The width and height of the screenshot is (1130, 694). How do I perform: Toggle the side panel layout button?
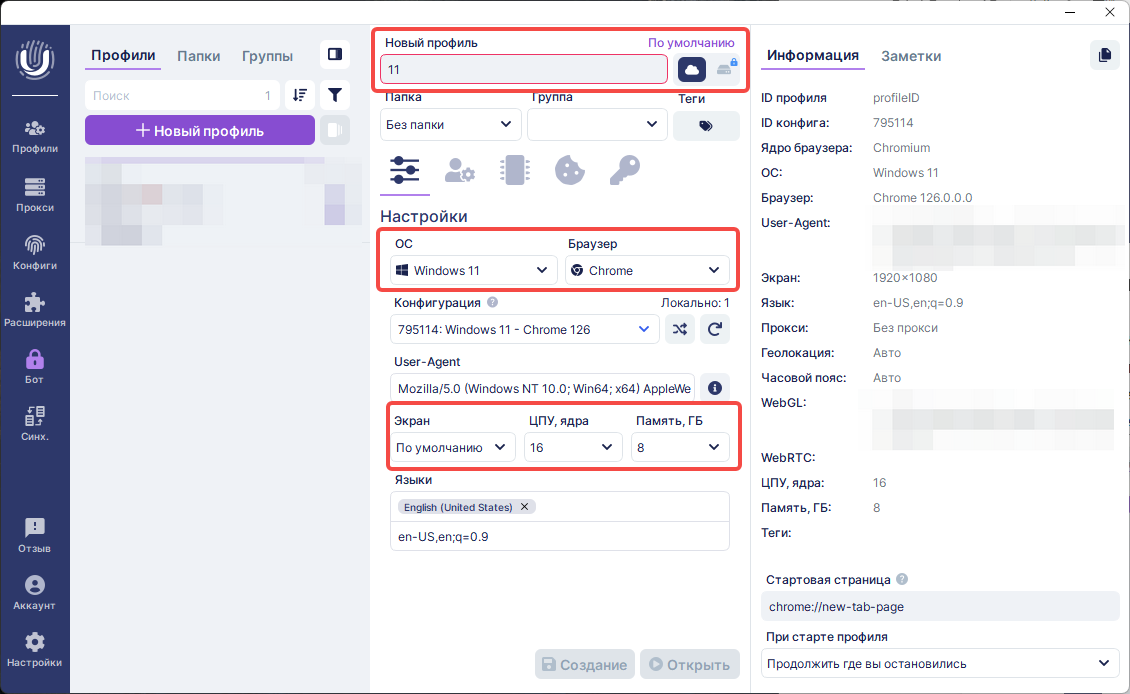(335, 55)
